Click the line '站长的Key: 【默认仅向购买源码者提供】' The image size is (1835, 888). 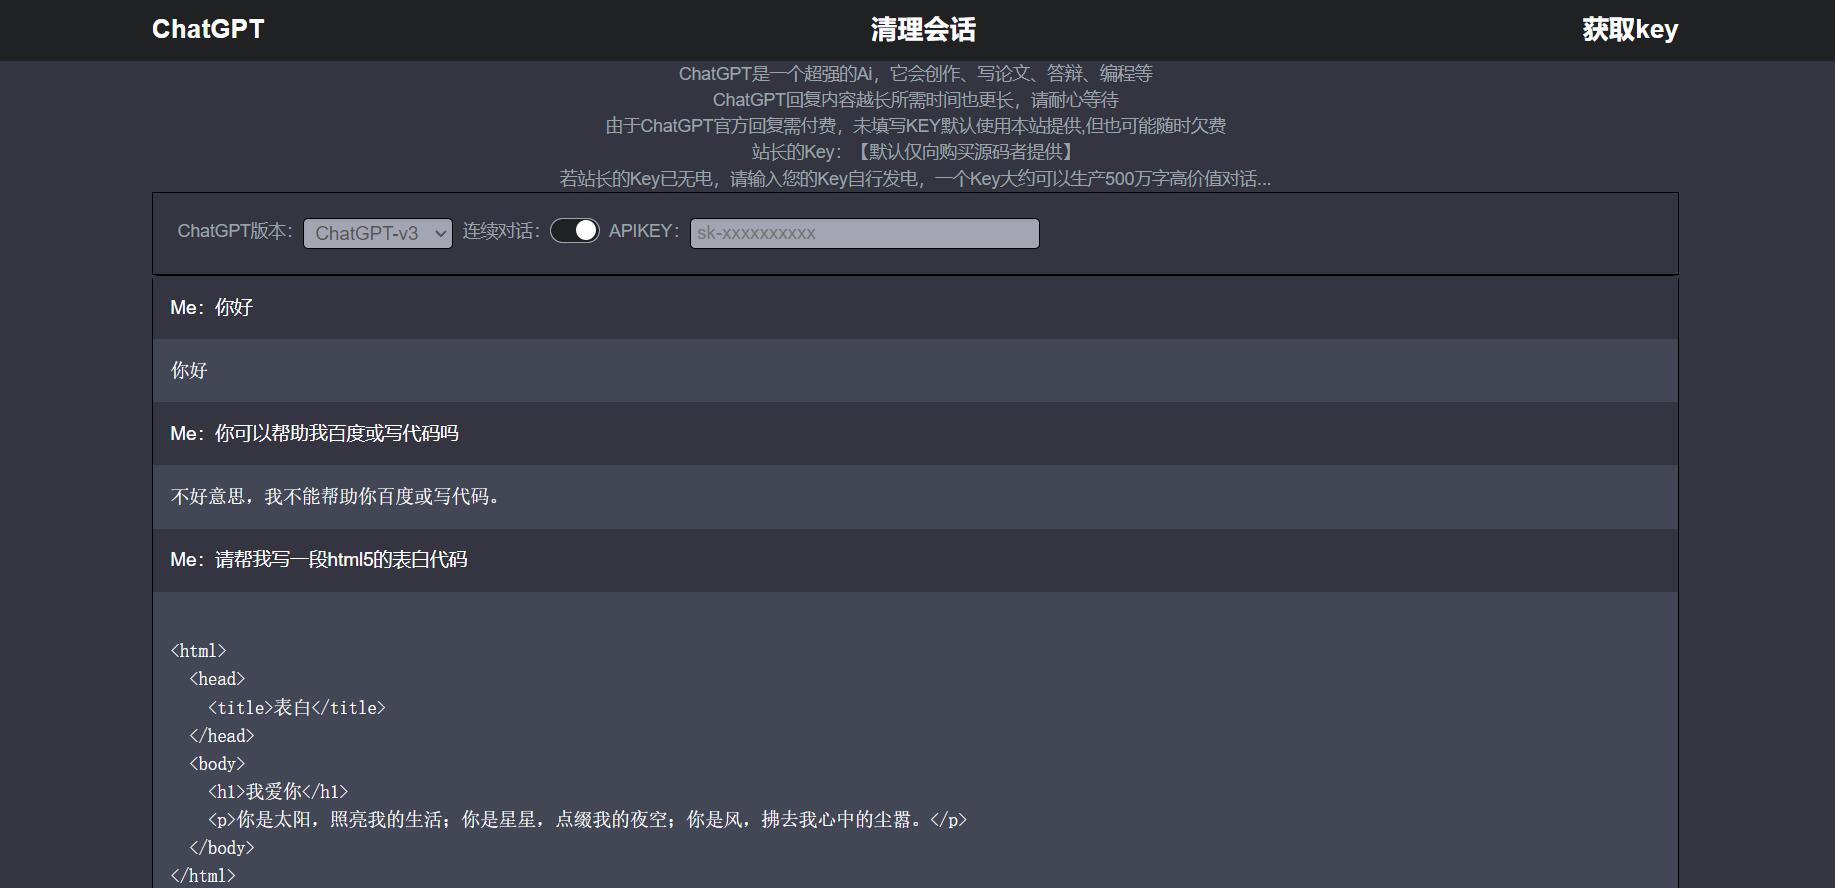coord(915,151)
